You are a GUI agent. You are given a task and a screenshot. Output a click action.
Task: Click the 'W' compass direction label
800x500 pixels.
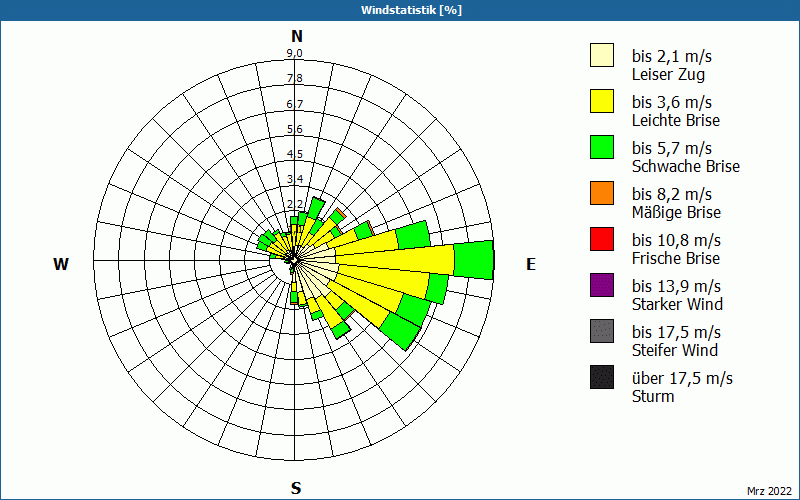61,264
